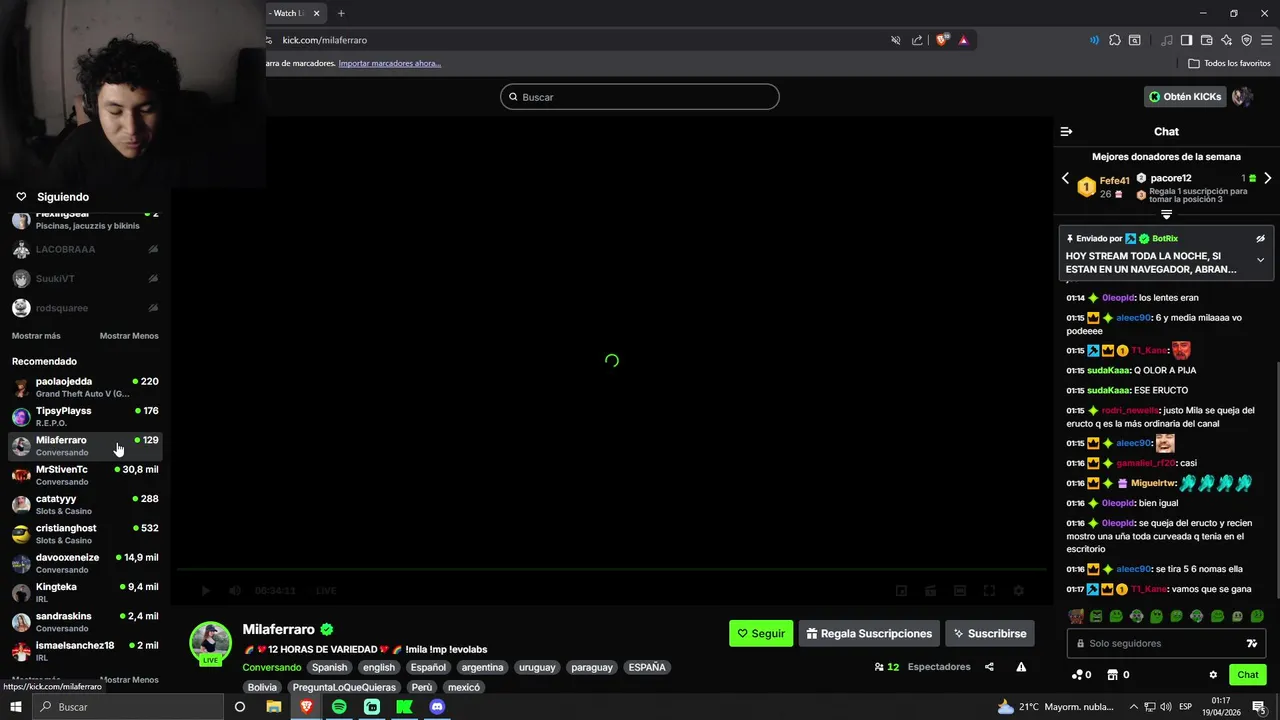
Task: Open Brave Shields lion icon
Action: tap(942, 40)
